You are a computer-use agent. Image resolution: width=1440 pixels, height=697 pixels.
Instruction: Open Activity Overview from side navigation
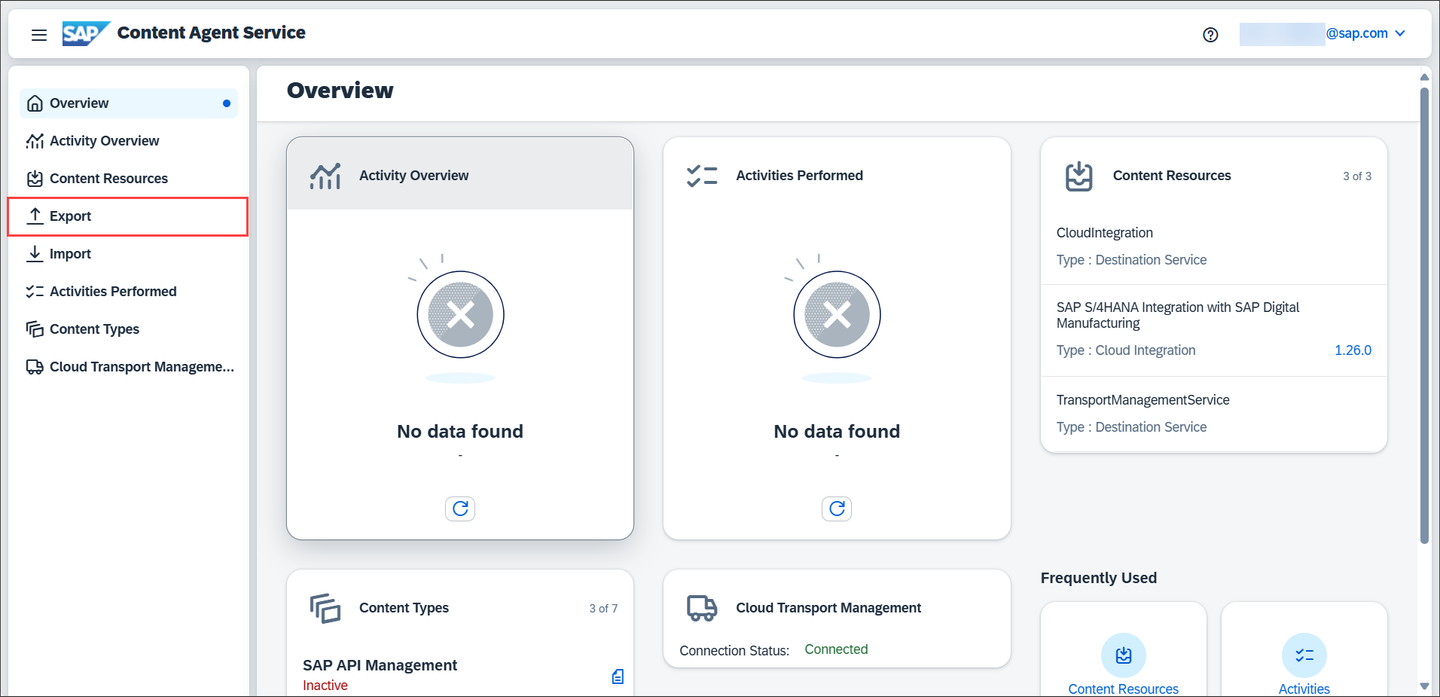click(129, 141)
